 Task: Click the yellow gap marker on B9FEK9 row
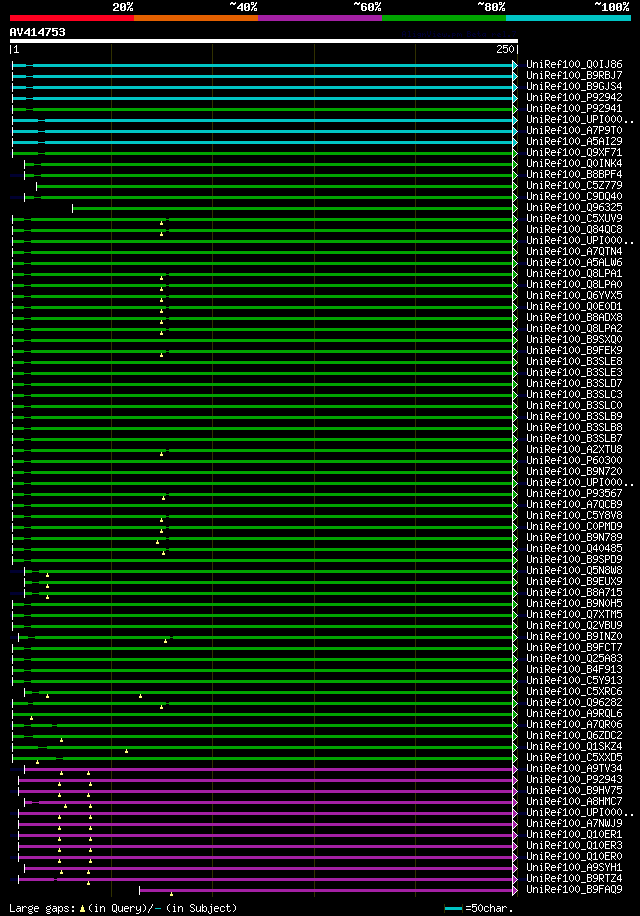click(x=162, y=355)
